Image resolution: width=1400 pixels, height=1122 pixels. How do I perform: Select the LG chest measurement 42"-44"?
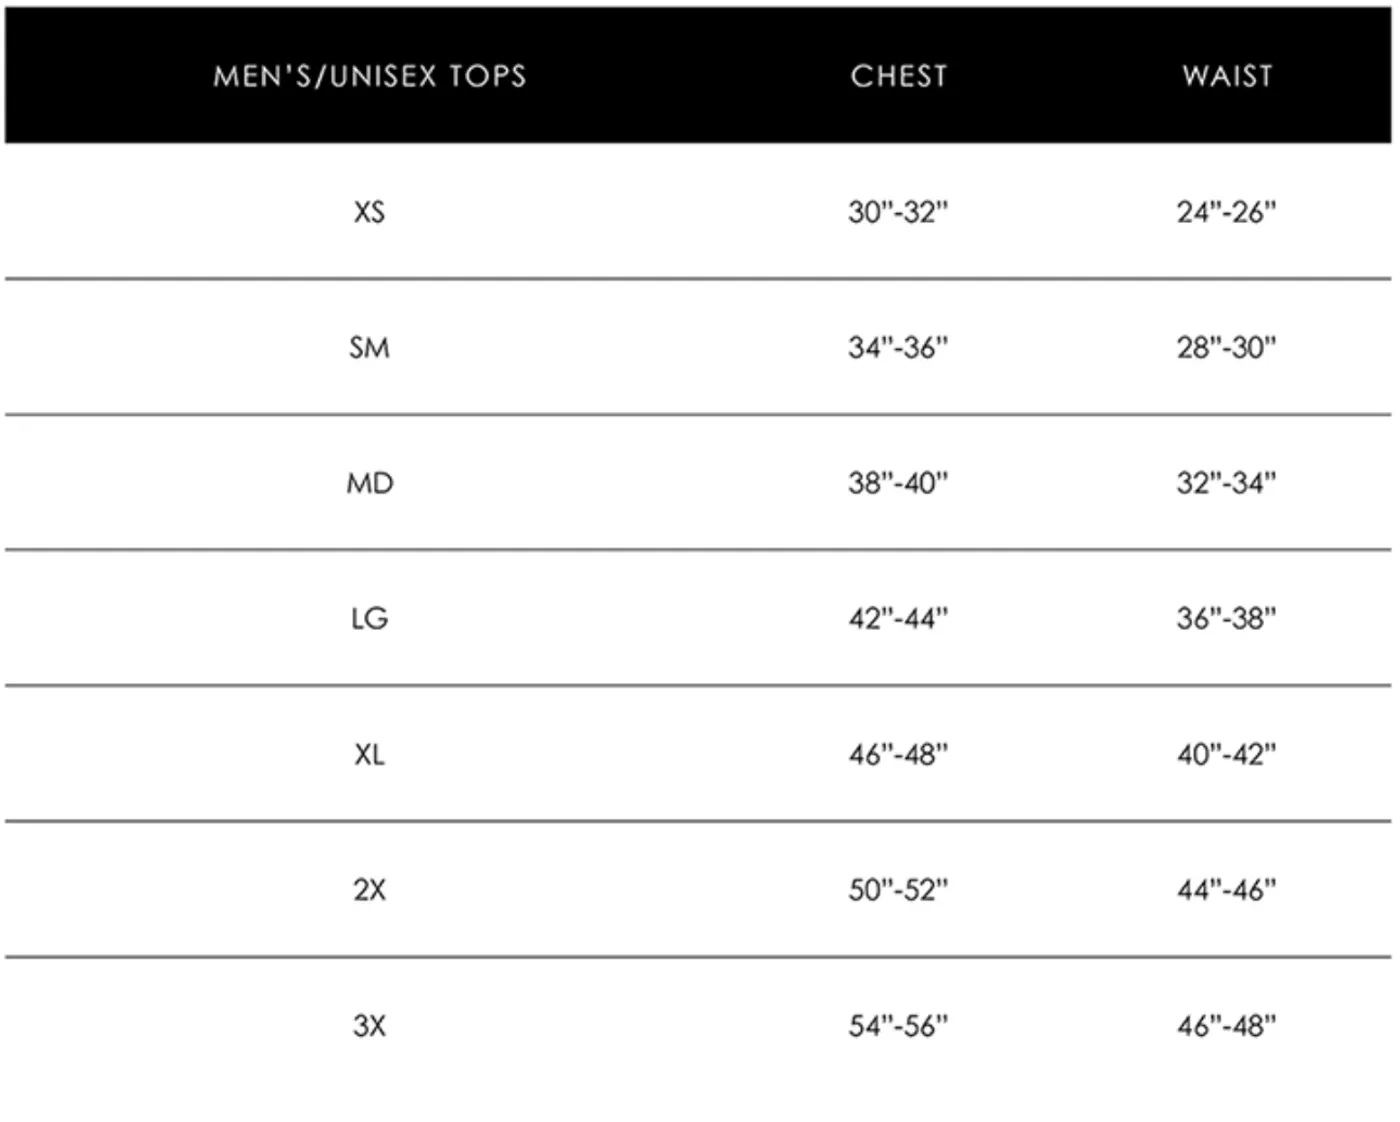coord(898,619)
